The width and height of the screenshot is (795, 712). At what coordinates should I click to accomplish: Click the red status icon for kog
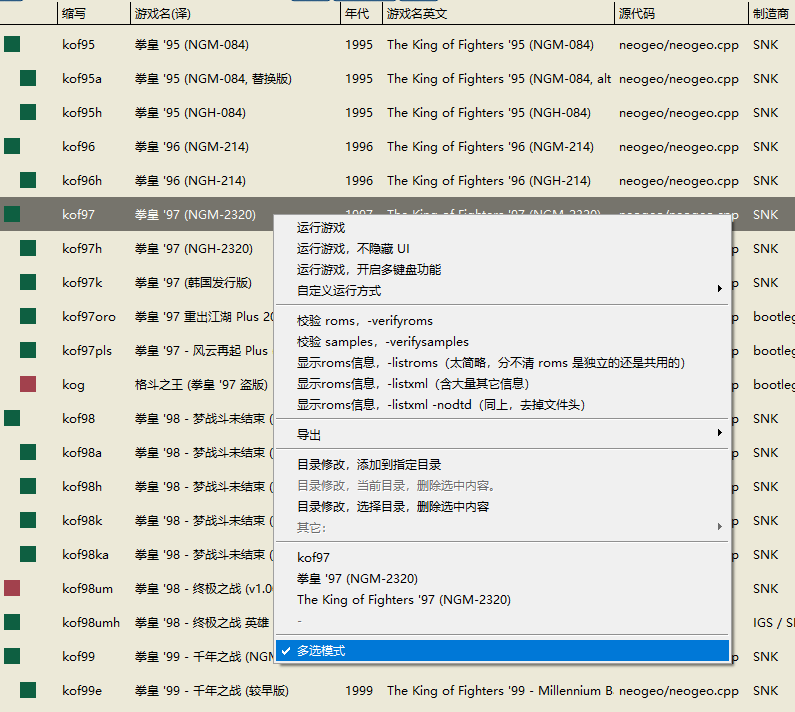[x=28, y=384]
